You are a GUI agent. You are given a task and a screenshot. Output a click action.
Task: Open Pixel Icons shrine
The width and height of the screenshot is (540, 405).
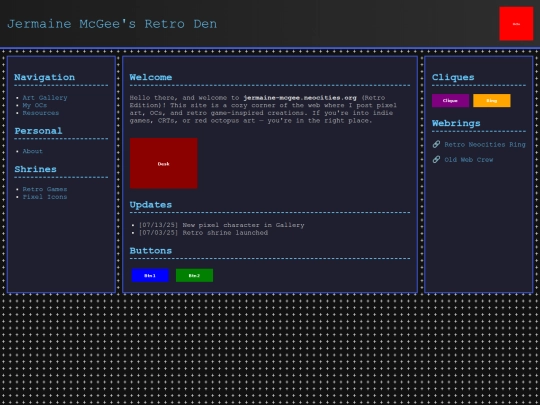(45, 197)
